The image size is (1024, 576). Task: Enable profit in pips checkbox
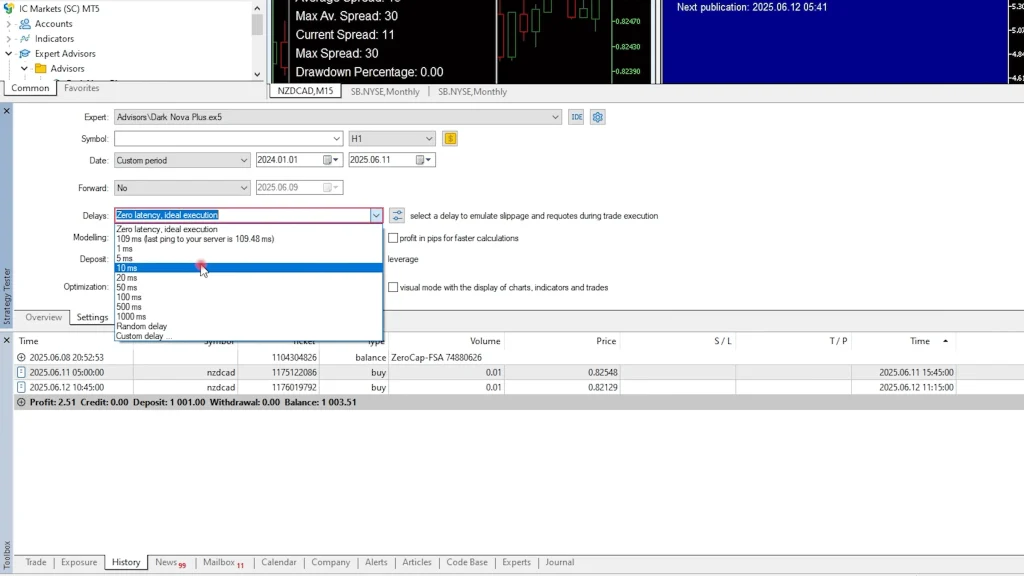393,238
